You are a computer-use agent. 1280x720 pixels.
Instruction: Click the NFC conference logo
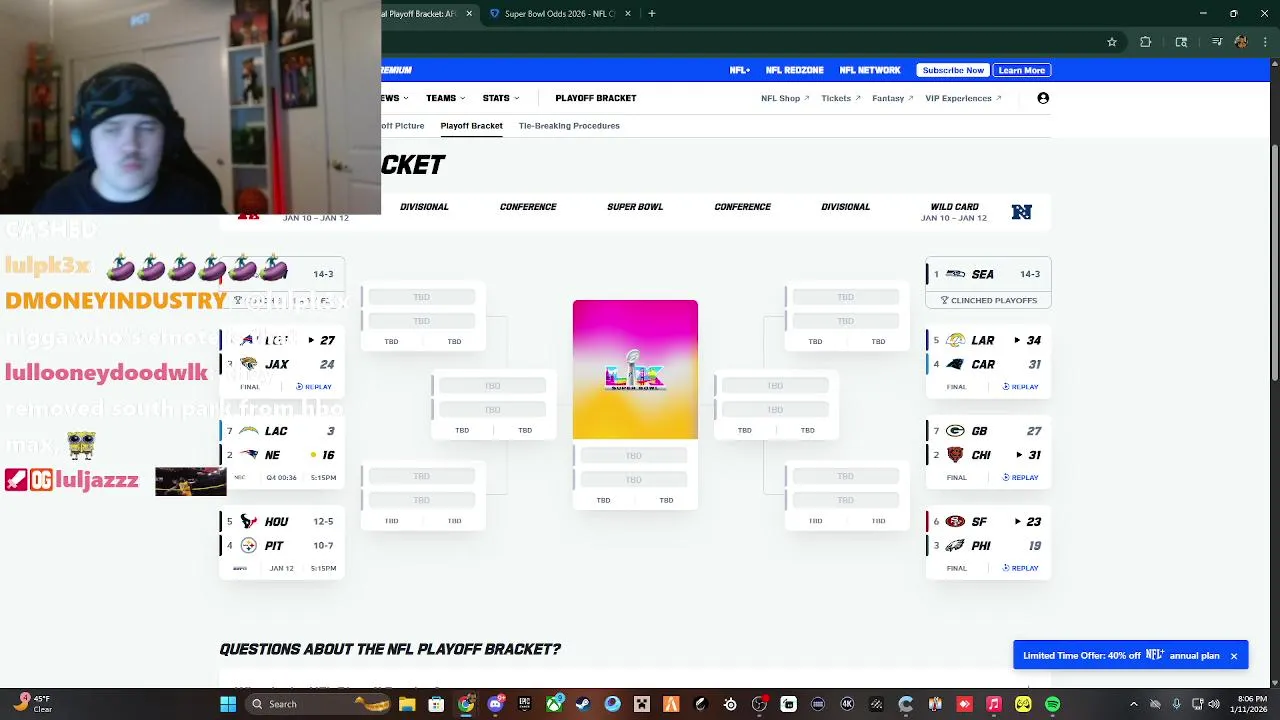(x=1021, y=212)
